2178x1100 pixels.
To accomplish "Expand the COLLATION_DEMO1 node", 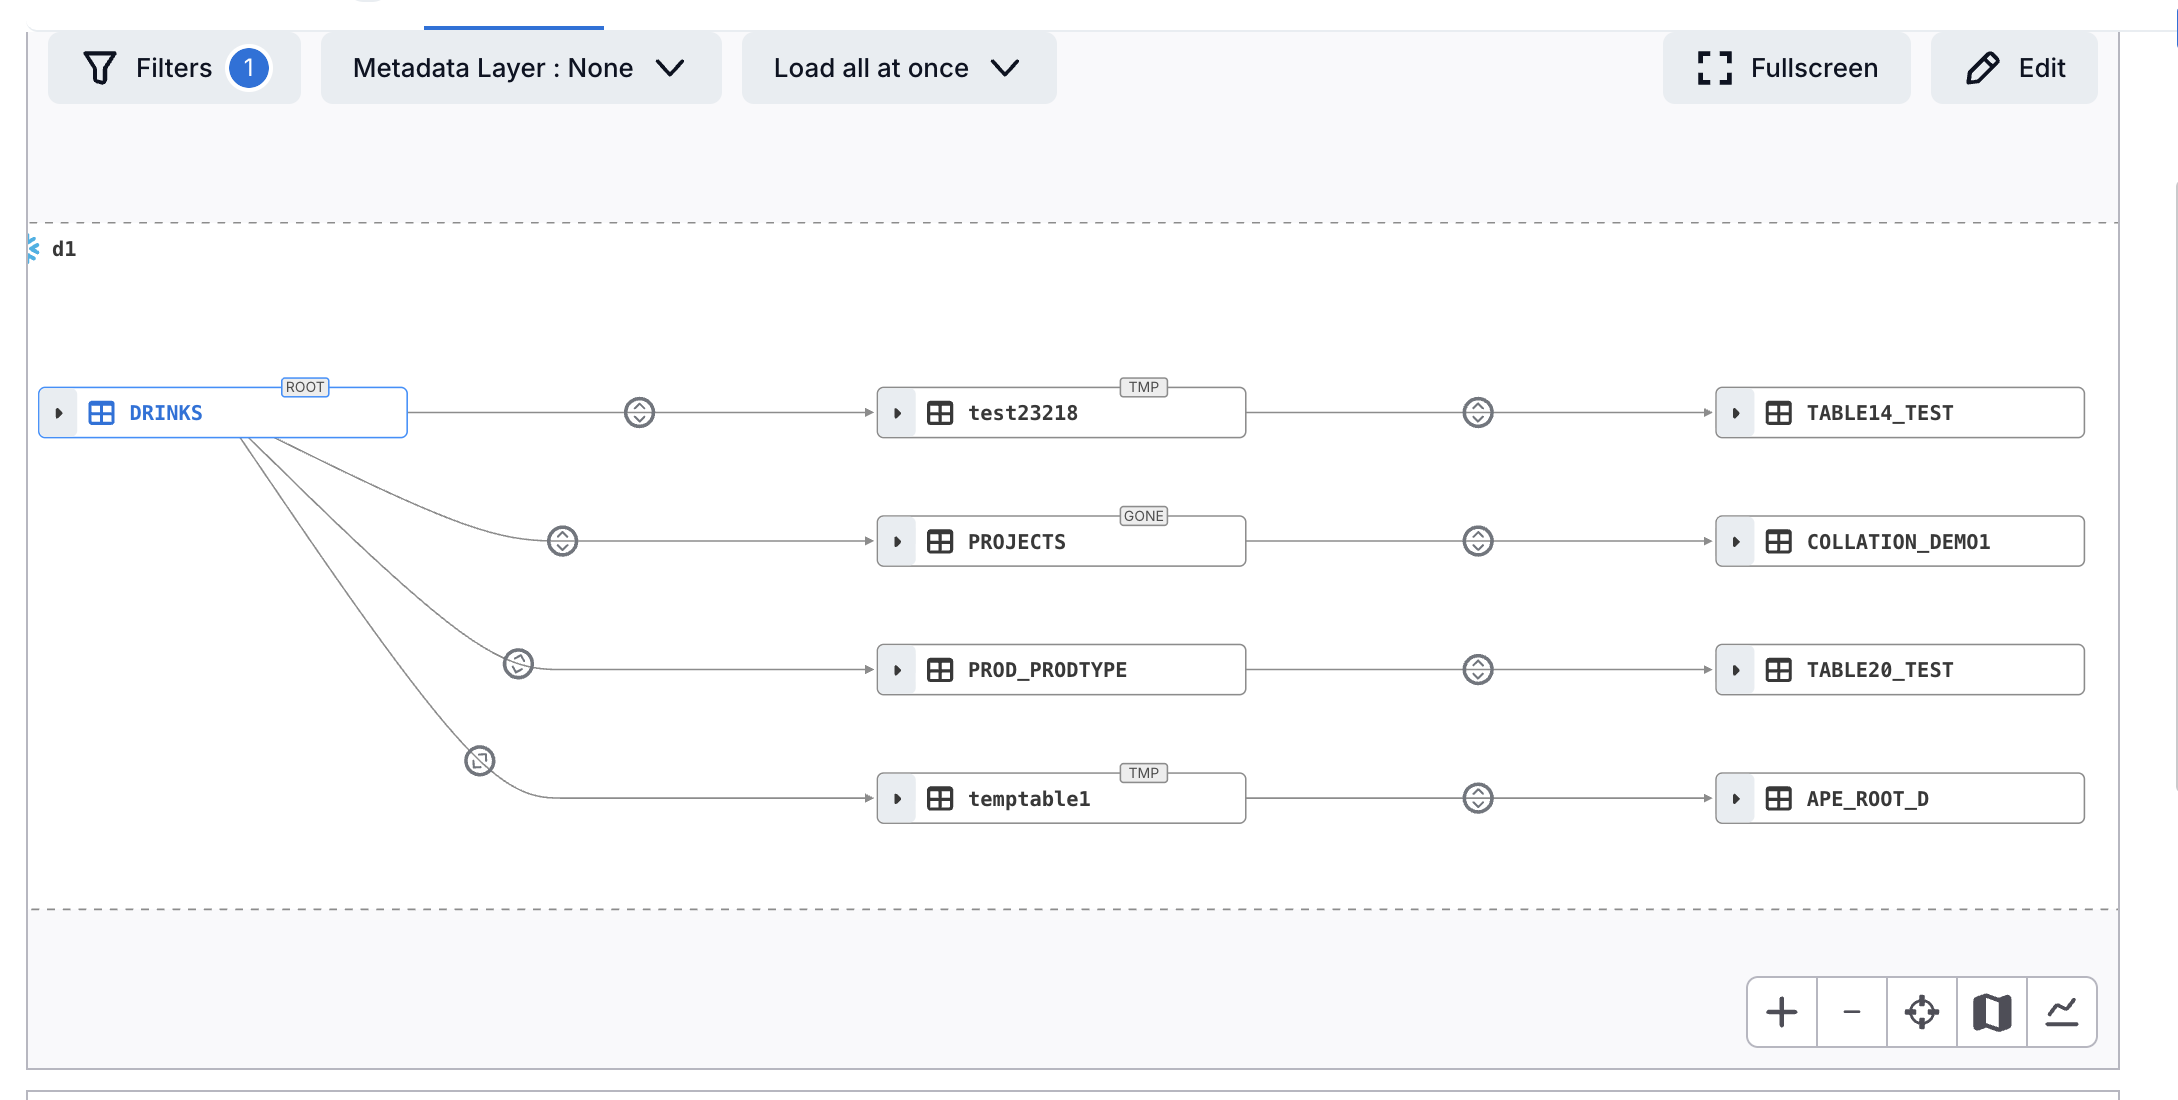I will tap(1736, 542).
